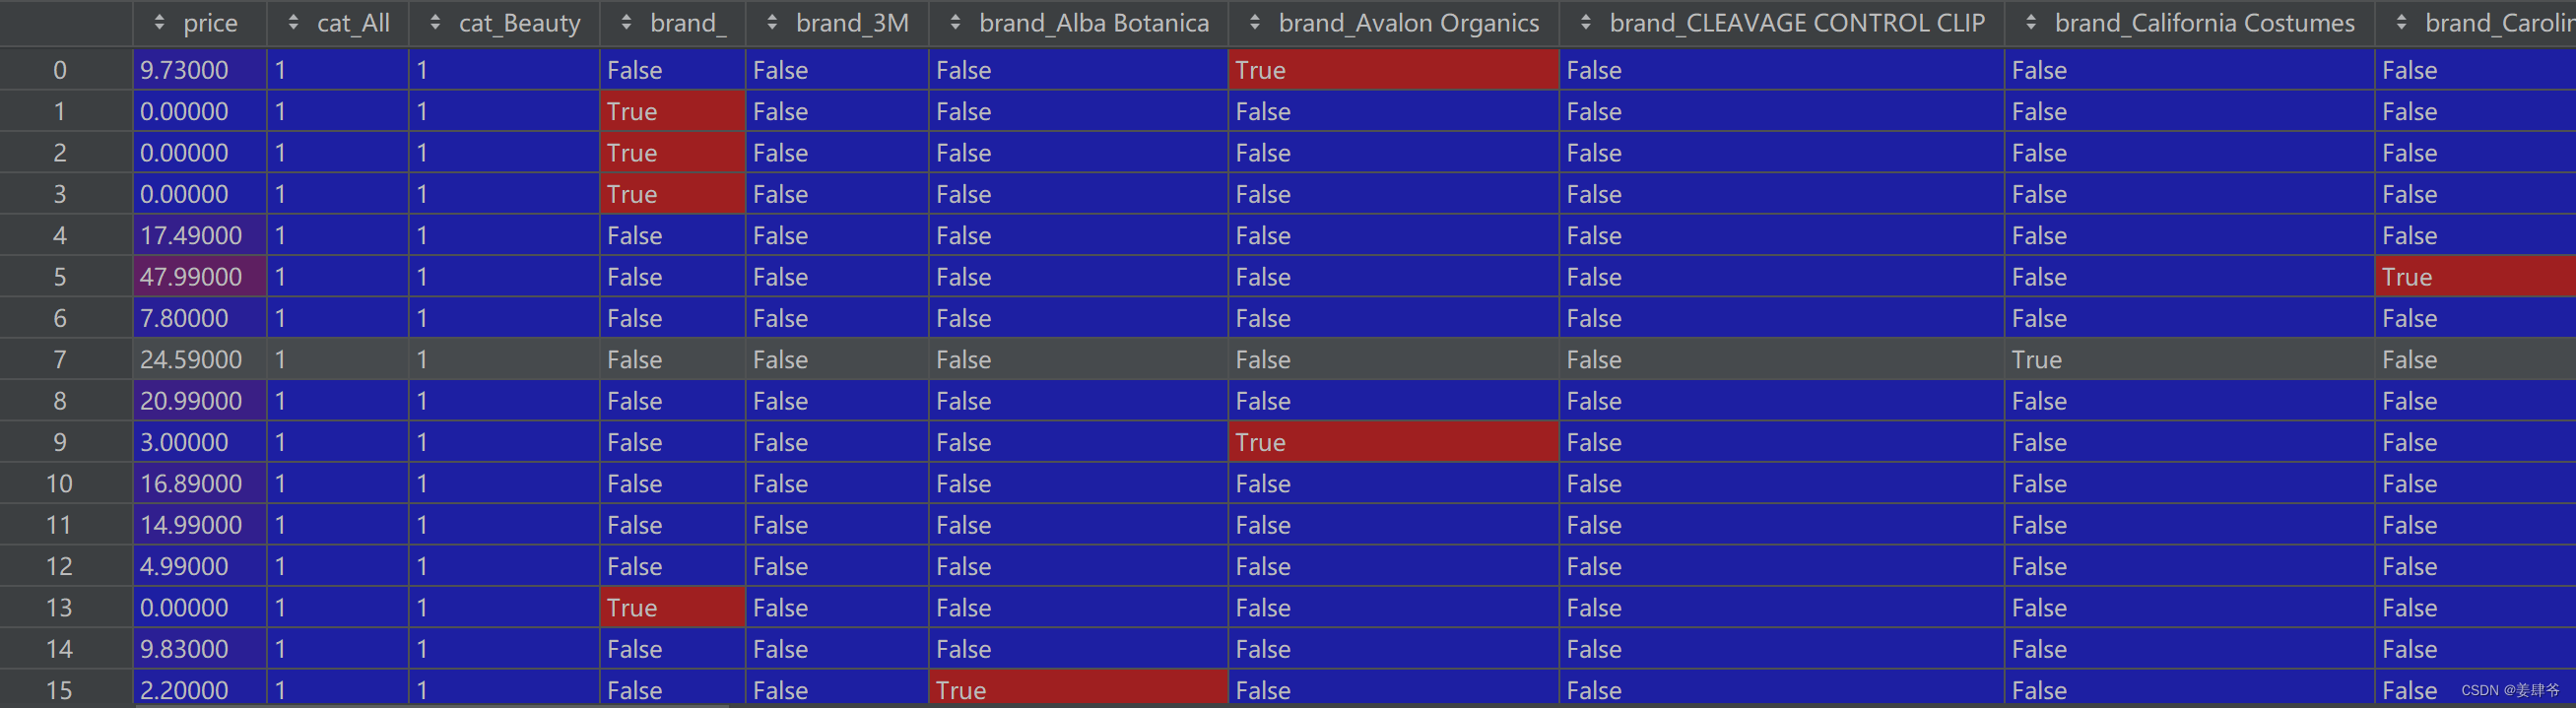Image resolution: width=2576 pixels, height=708 pixels.
Task: Select the True cell in brand_Alba Botanica row 15
Action: point(1078,689)
